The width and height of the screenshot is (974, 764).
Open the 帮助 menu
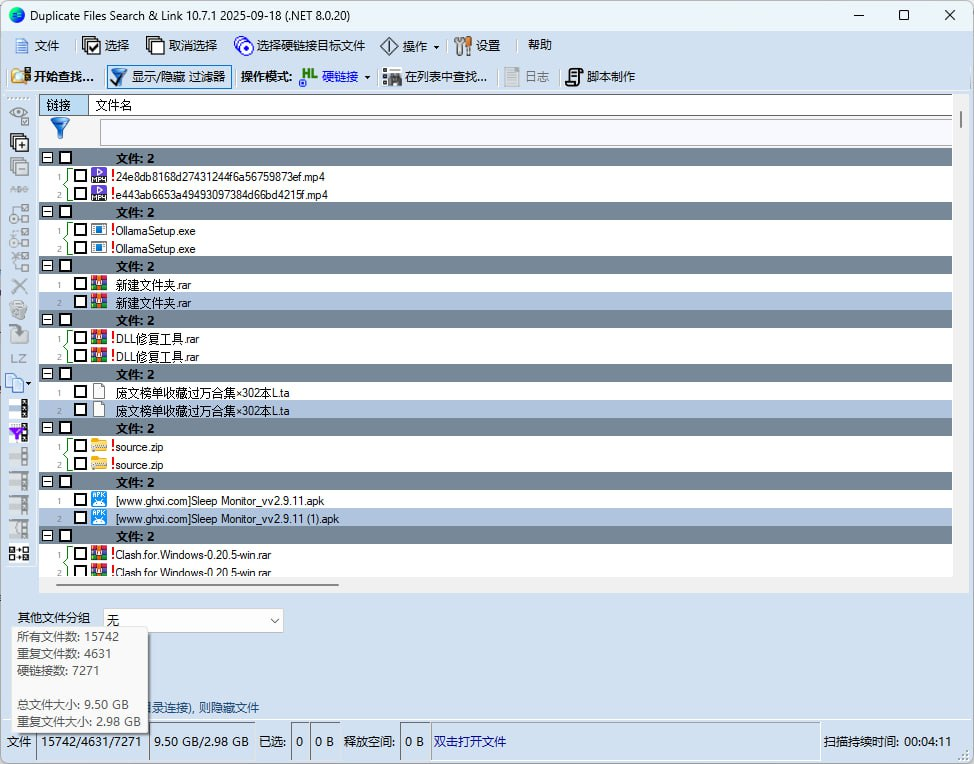pos(539,45)
